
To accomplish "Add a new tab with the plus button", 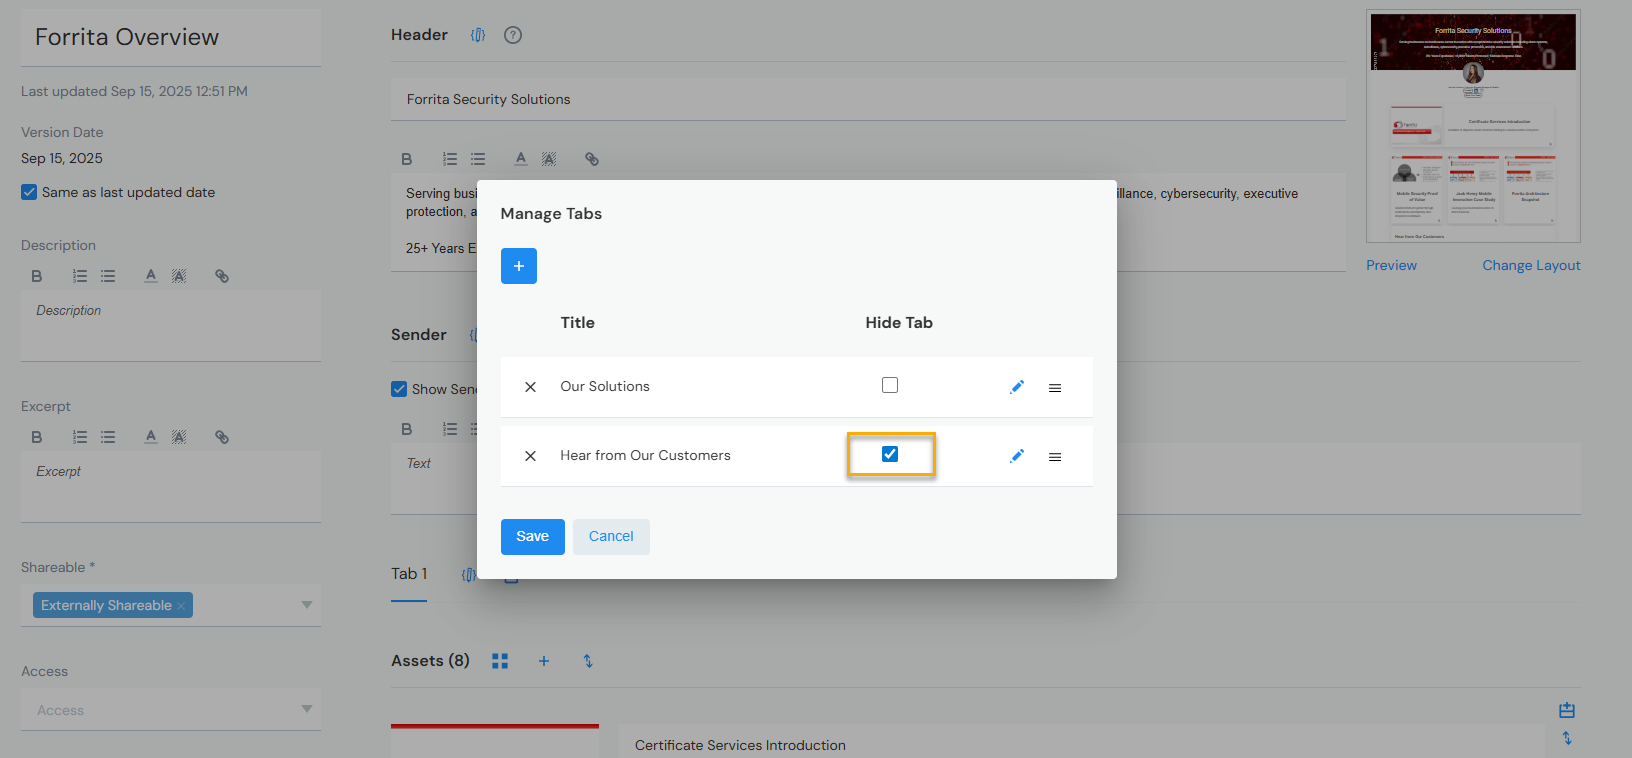I will (518, 266).
